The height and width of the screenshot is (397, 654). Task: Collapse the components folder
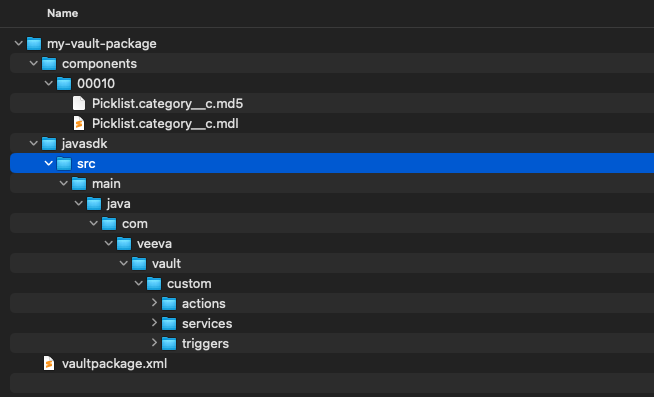click(34, 64)
